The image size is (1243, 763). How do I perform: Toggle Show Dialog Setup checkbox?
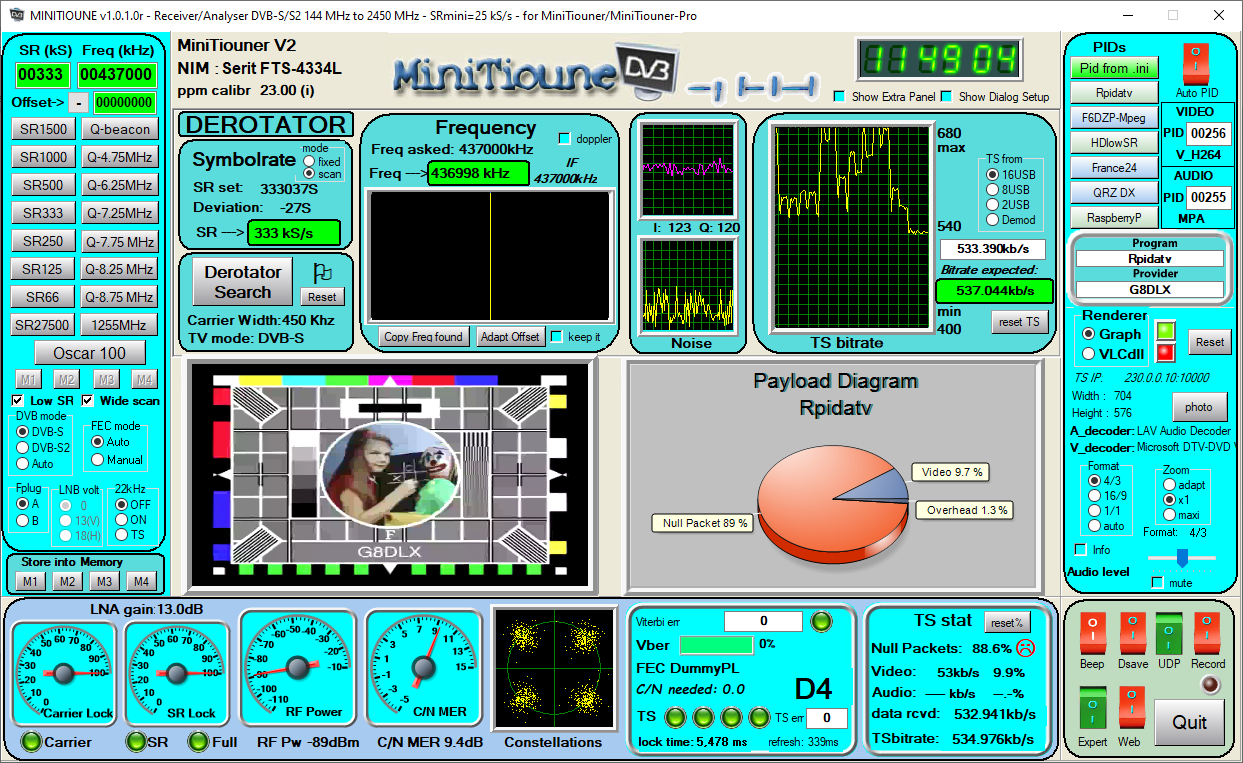(946, 96)
